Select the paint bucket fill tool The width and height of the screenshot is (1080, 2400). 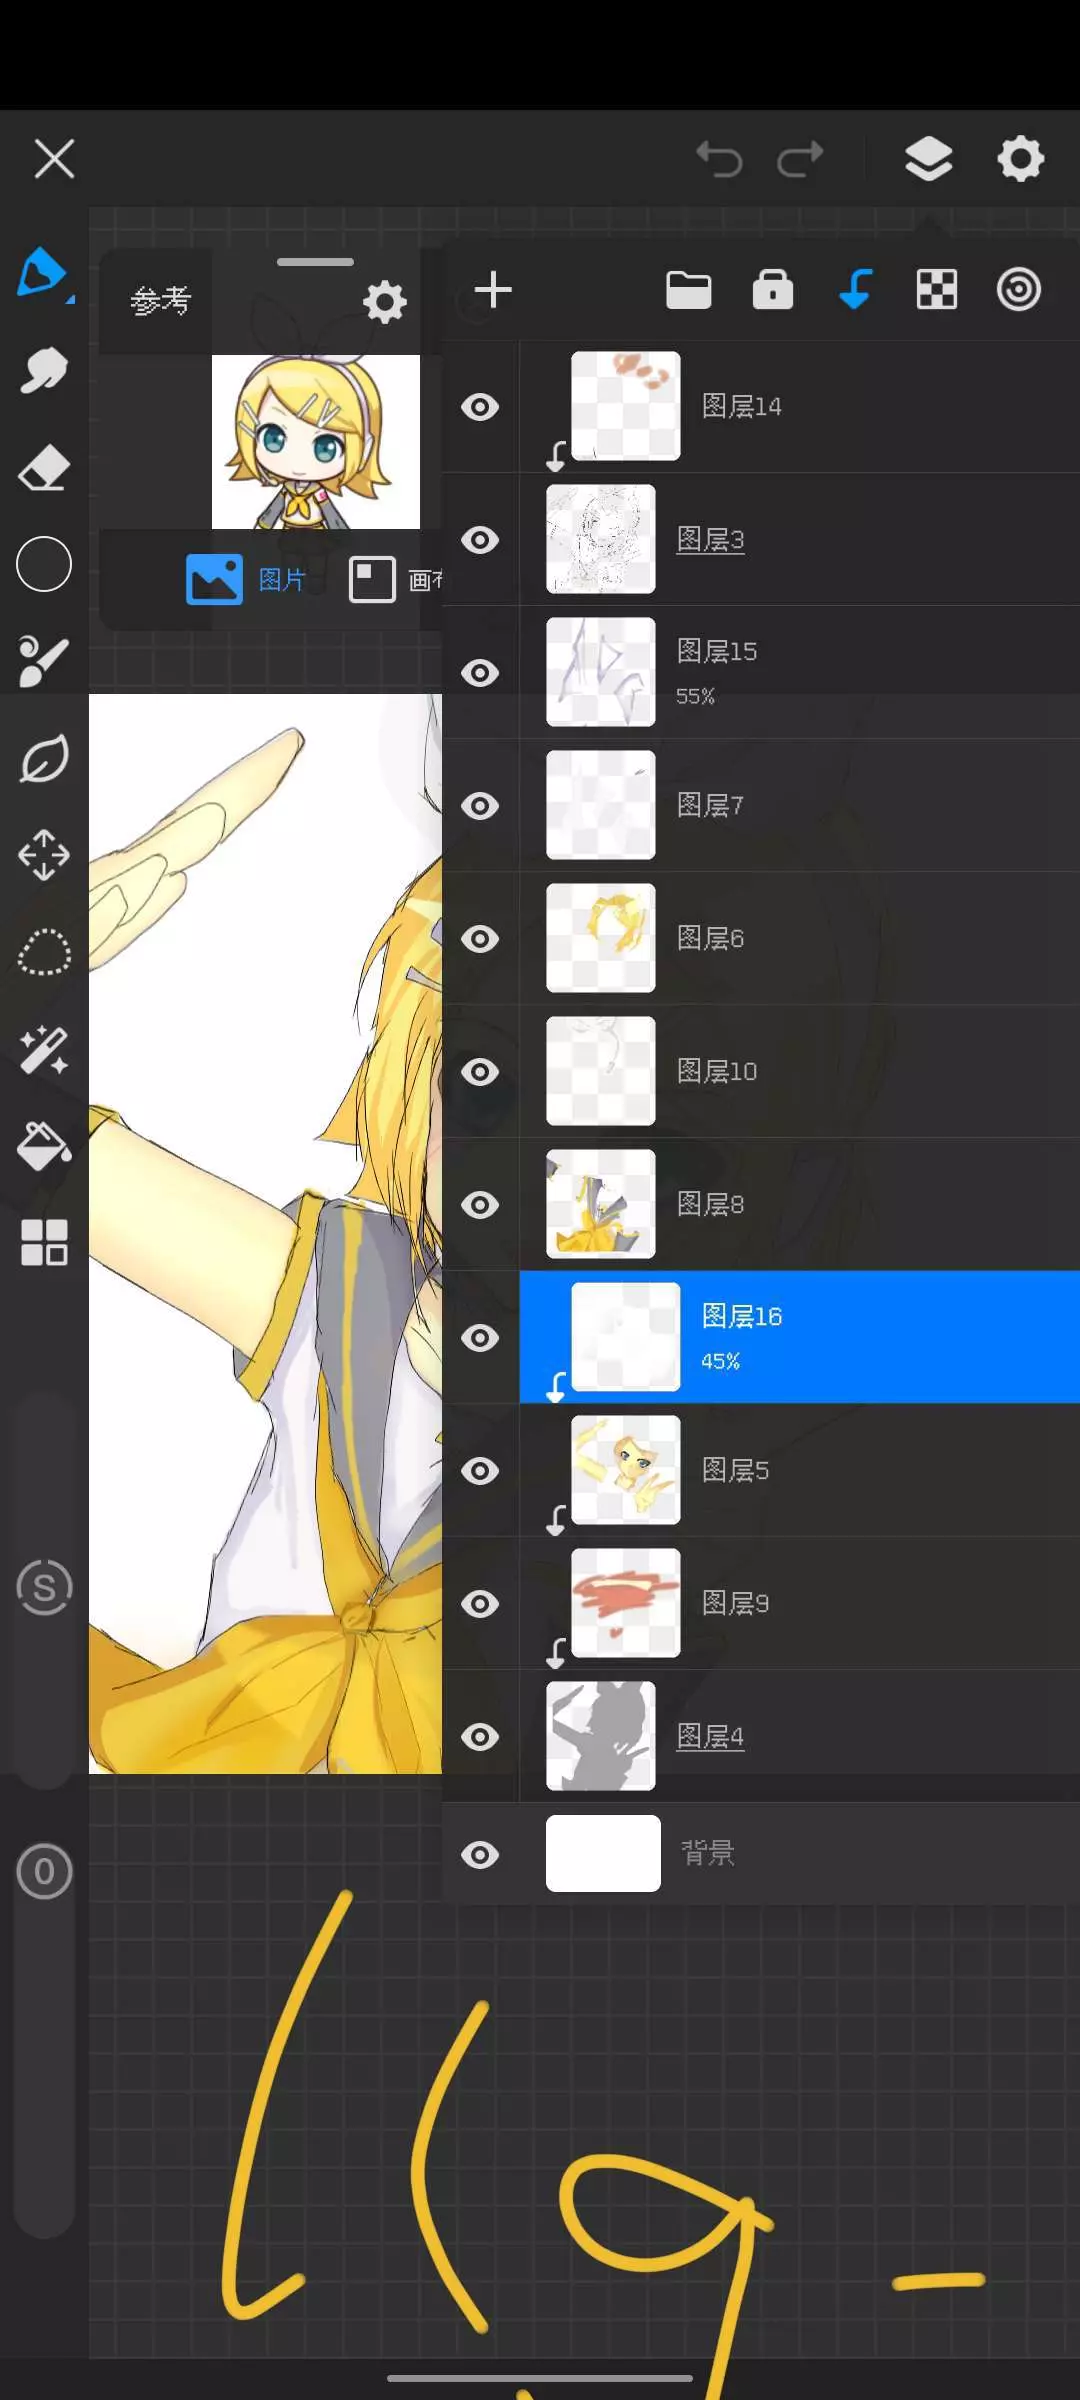pos(44,1146)
